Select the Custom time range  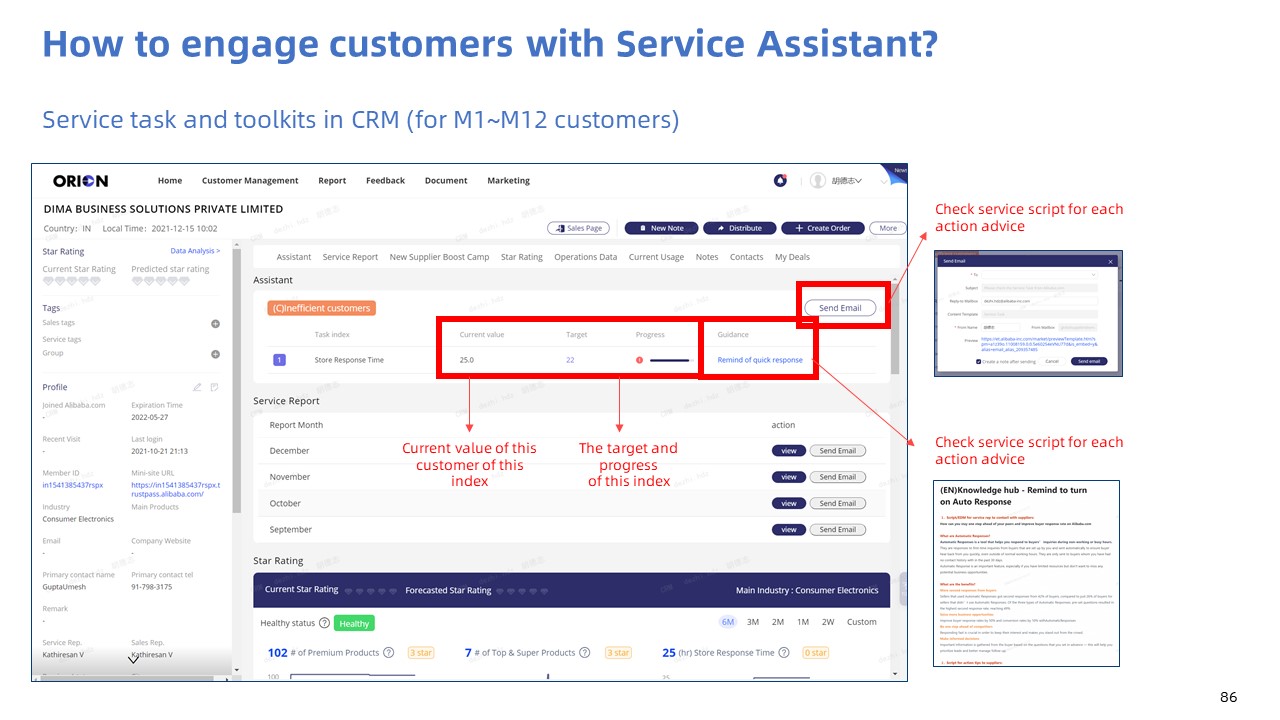[x=862, y=622]
